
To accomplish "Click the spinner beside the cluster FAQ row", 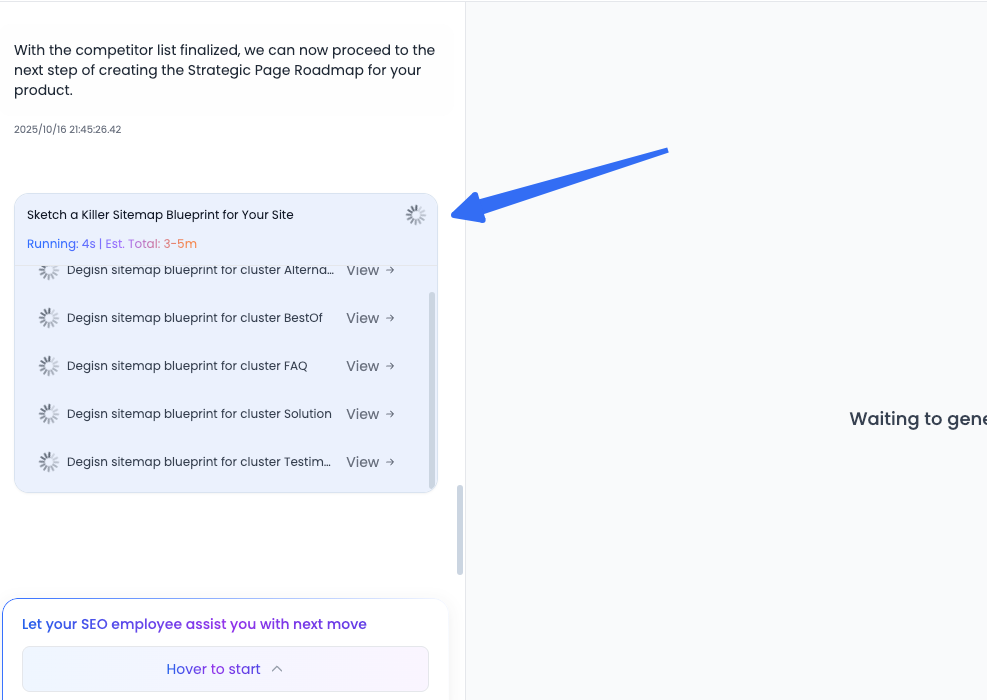I will (48, 366).
